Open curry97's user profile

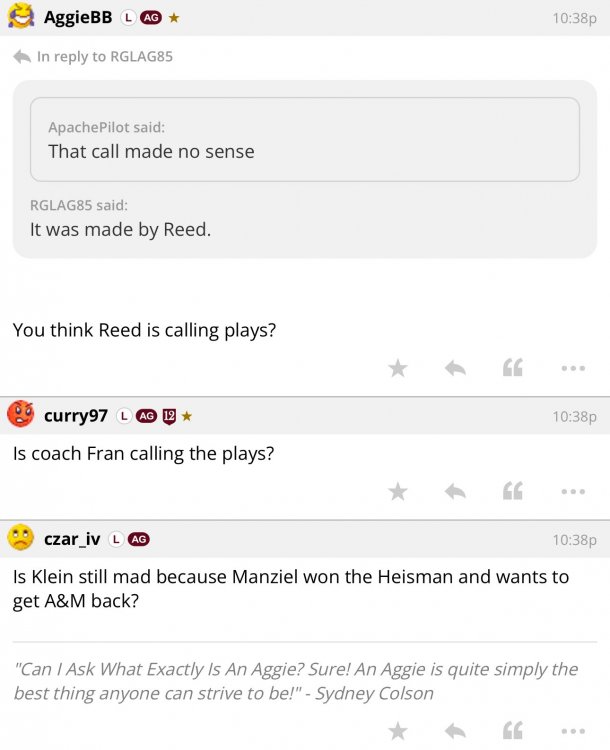76,415
